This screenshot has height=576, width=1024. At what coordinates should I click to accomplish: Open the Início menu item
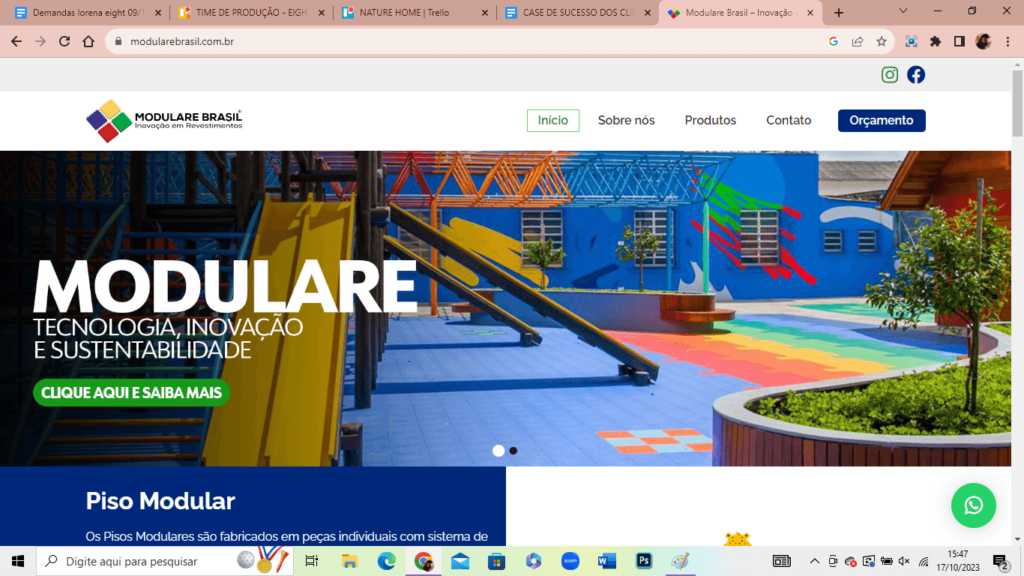click(552, 120)
